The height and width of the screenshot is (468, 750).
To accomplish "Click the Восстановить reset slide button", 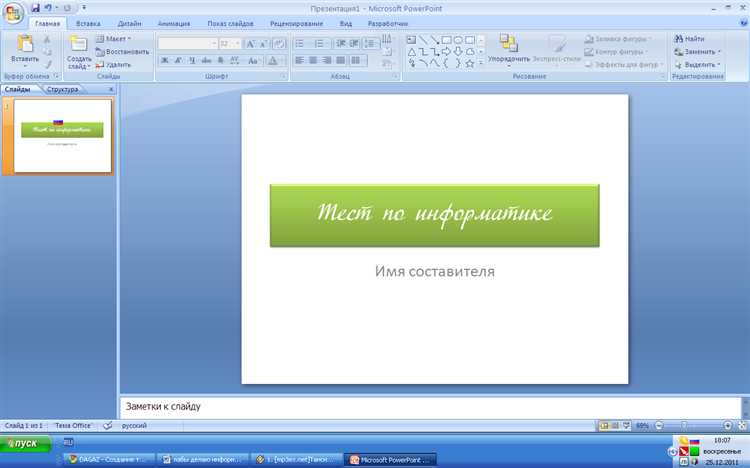I will [x=123, y=52].
